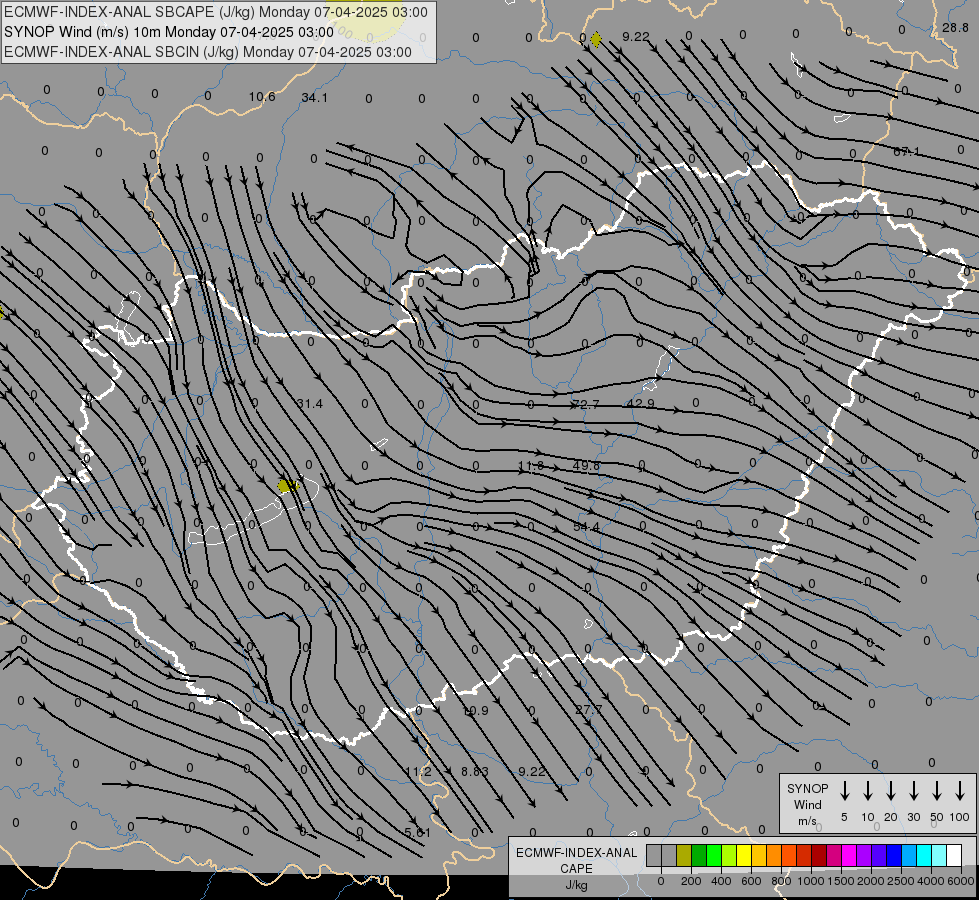Click the 5 m/s wind arrow in legend
Viewport: 979px width, 900px height.
point(844,791)
